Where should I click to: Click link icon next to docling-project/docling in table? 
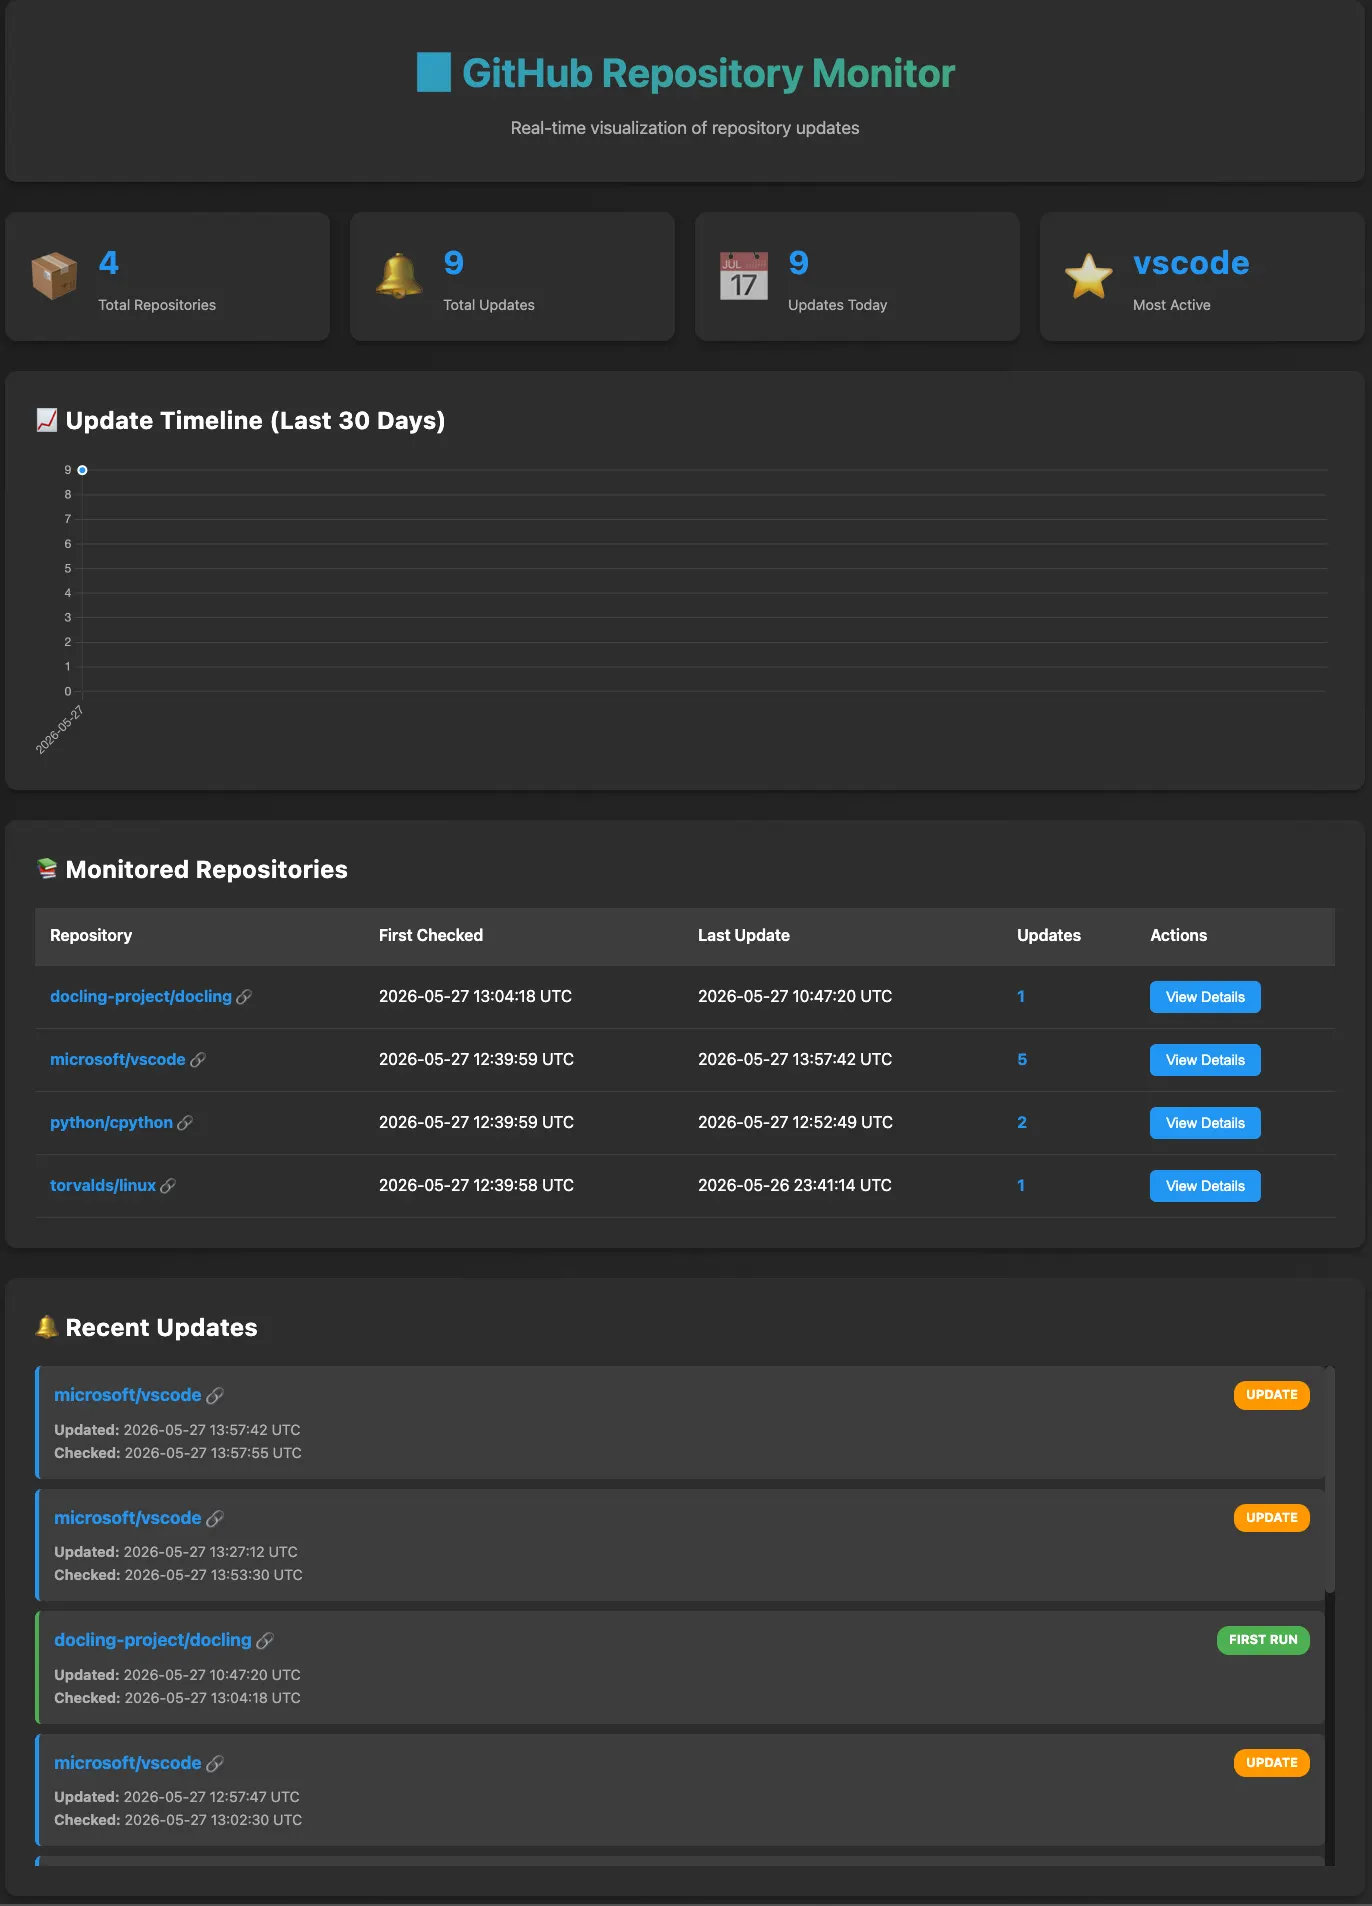pos(244,997)
